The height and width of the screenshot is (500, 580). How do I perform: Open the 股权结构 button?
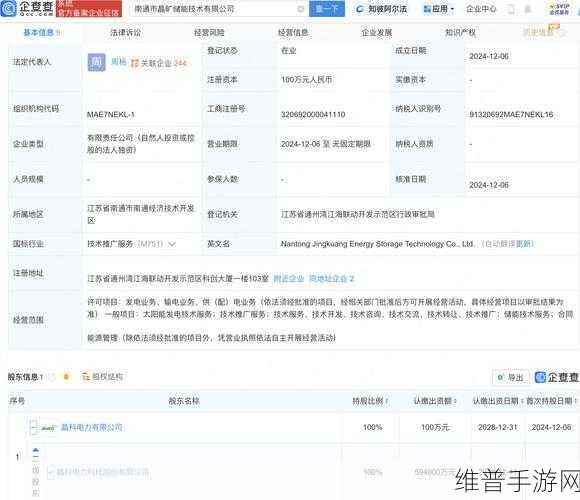click(102, 377)
